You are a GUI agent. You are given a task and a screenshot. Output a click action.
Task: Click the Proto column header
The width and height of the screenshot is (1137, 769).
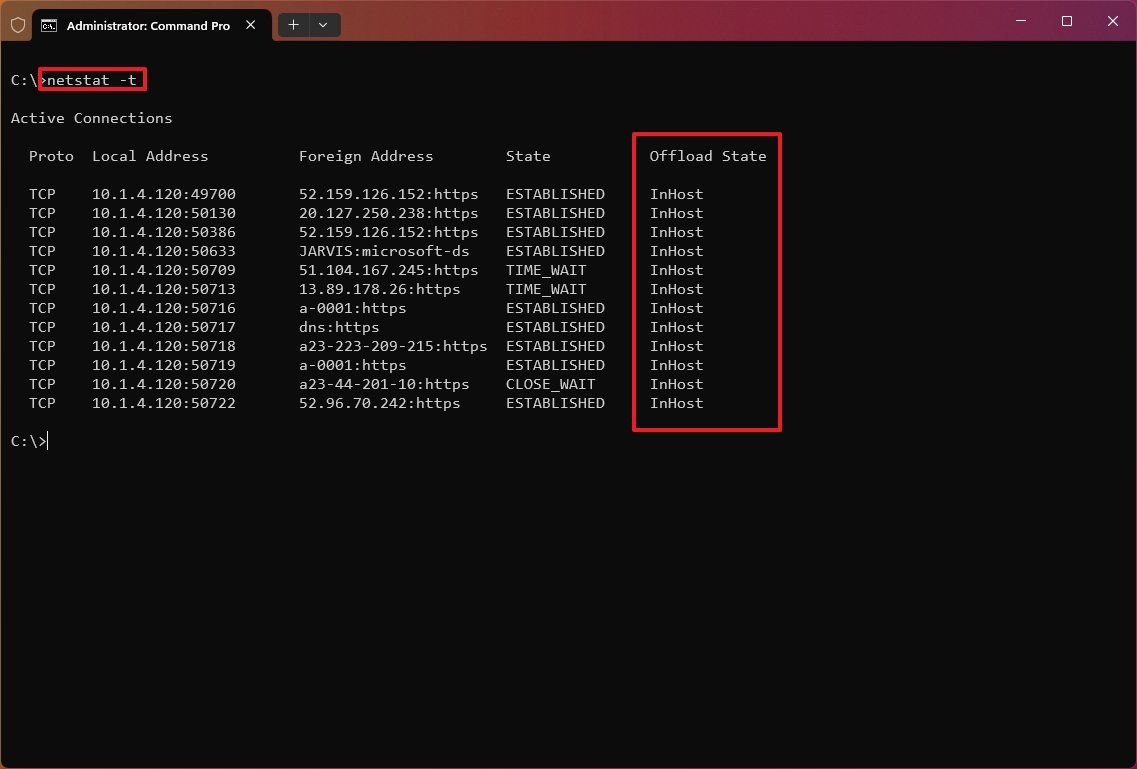[x=51, y=156]
